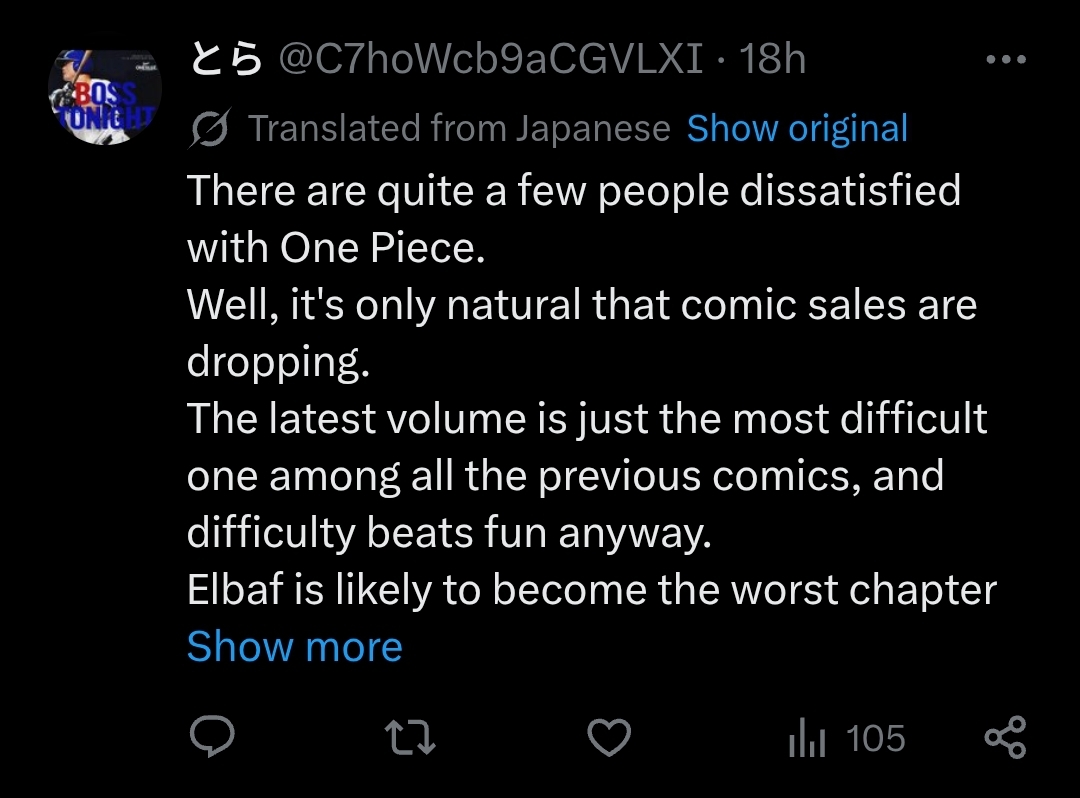Click the 105 views count
1080x798 pixels.
point(875,738)
